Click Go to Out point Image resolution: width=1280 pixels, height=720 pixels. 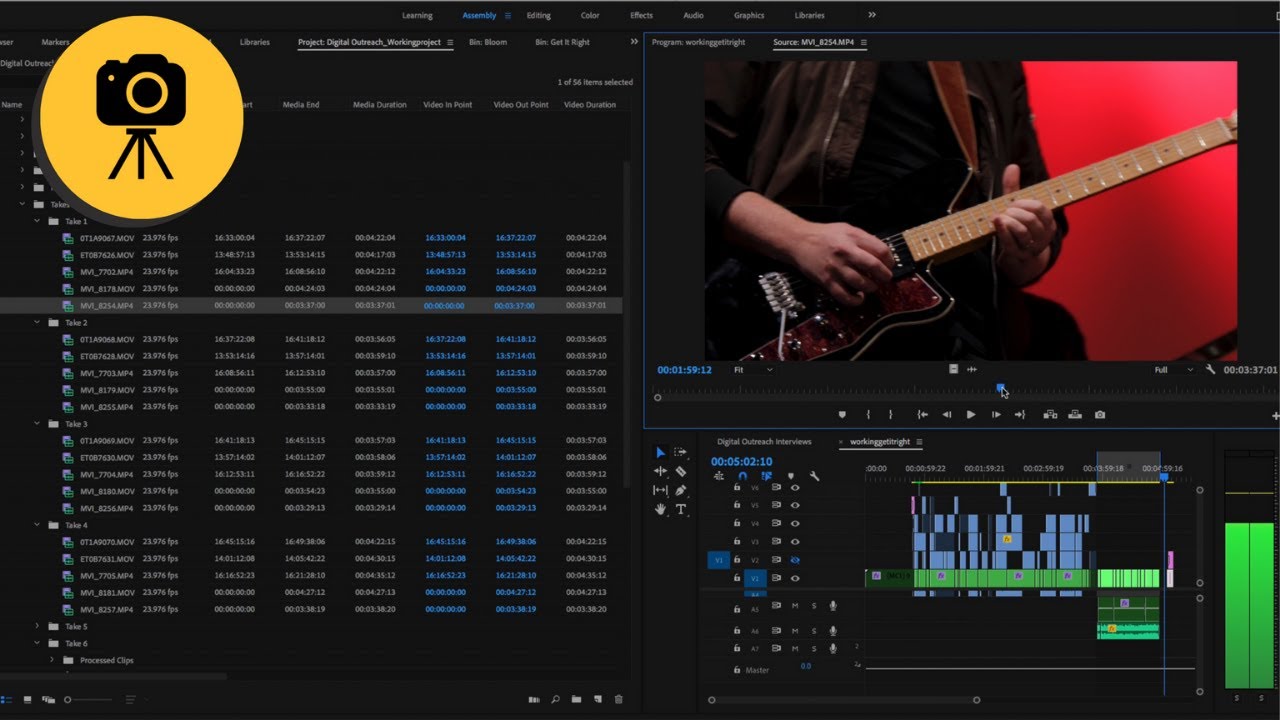coord(1020,414)
